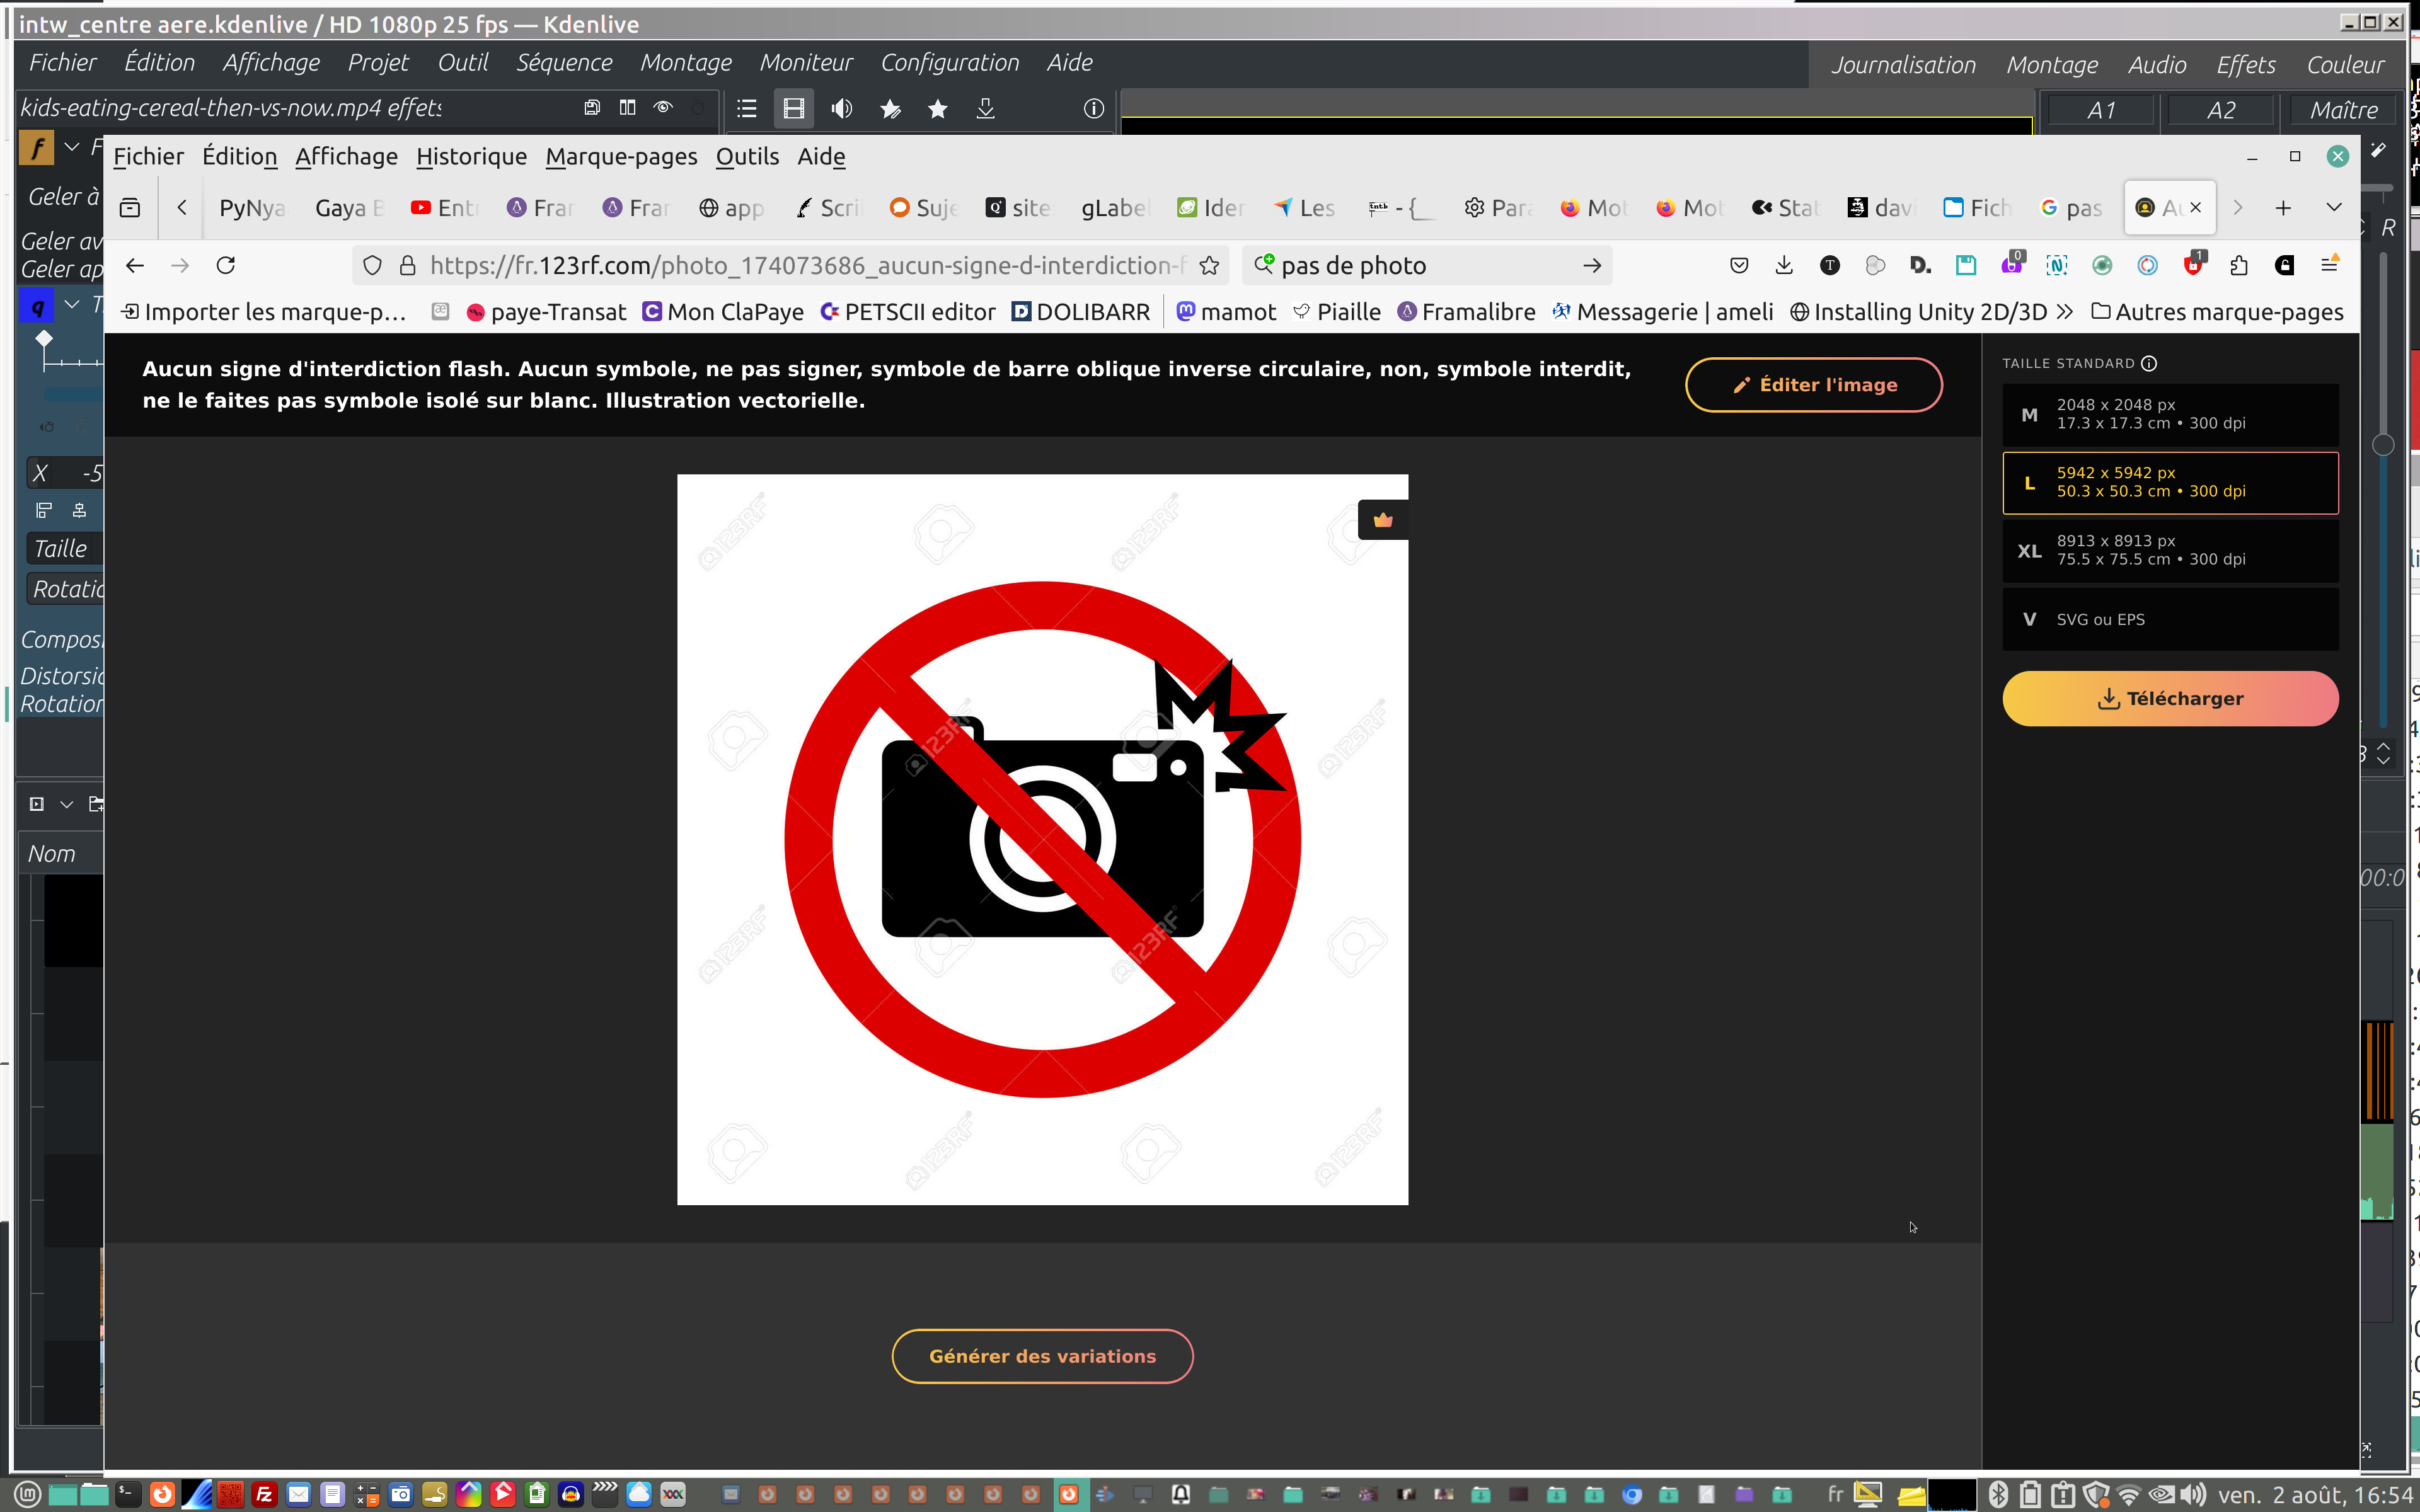This screenshot has height=1512, width=2420.
Task: Show more bookmarks with double chevron
Action: (x=2065, y=312)
